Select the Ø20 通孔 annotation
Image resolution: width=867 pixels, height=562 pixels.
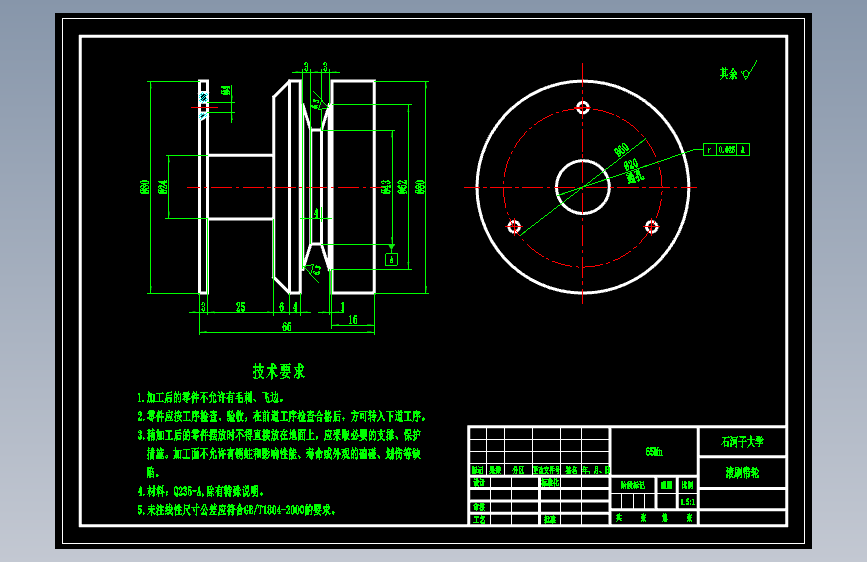(x=634, y=170)
